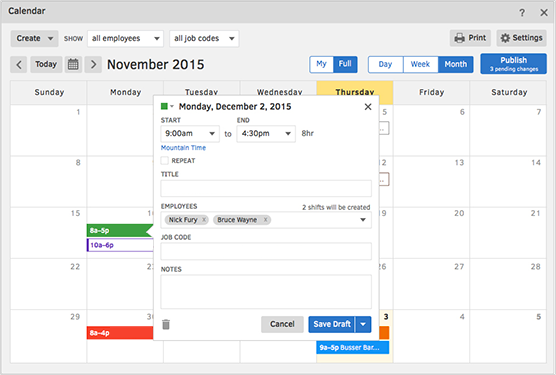This screenshot has width=556, height=375.
Task: Go to next month with right arrow
Action: [x=93, y=65]
